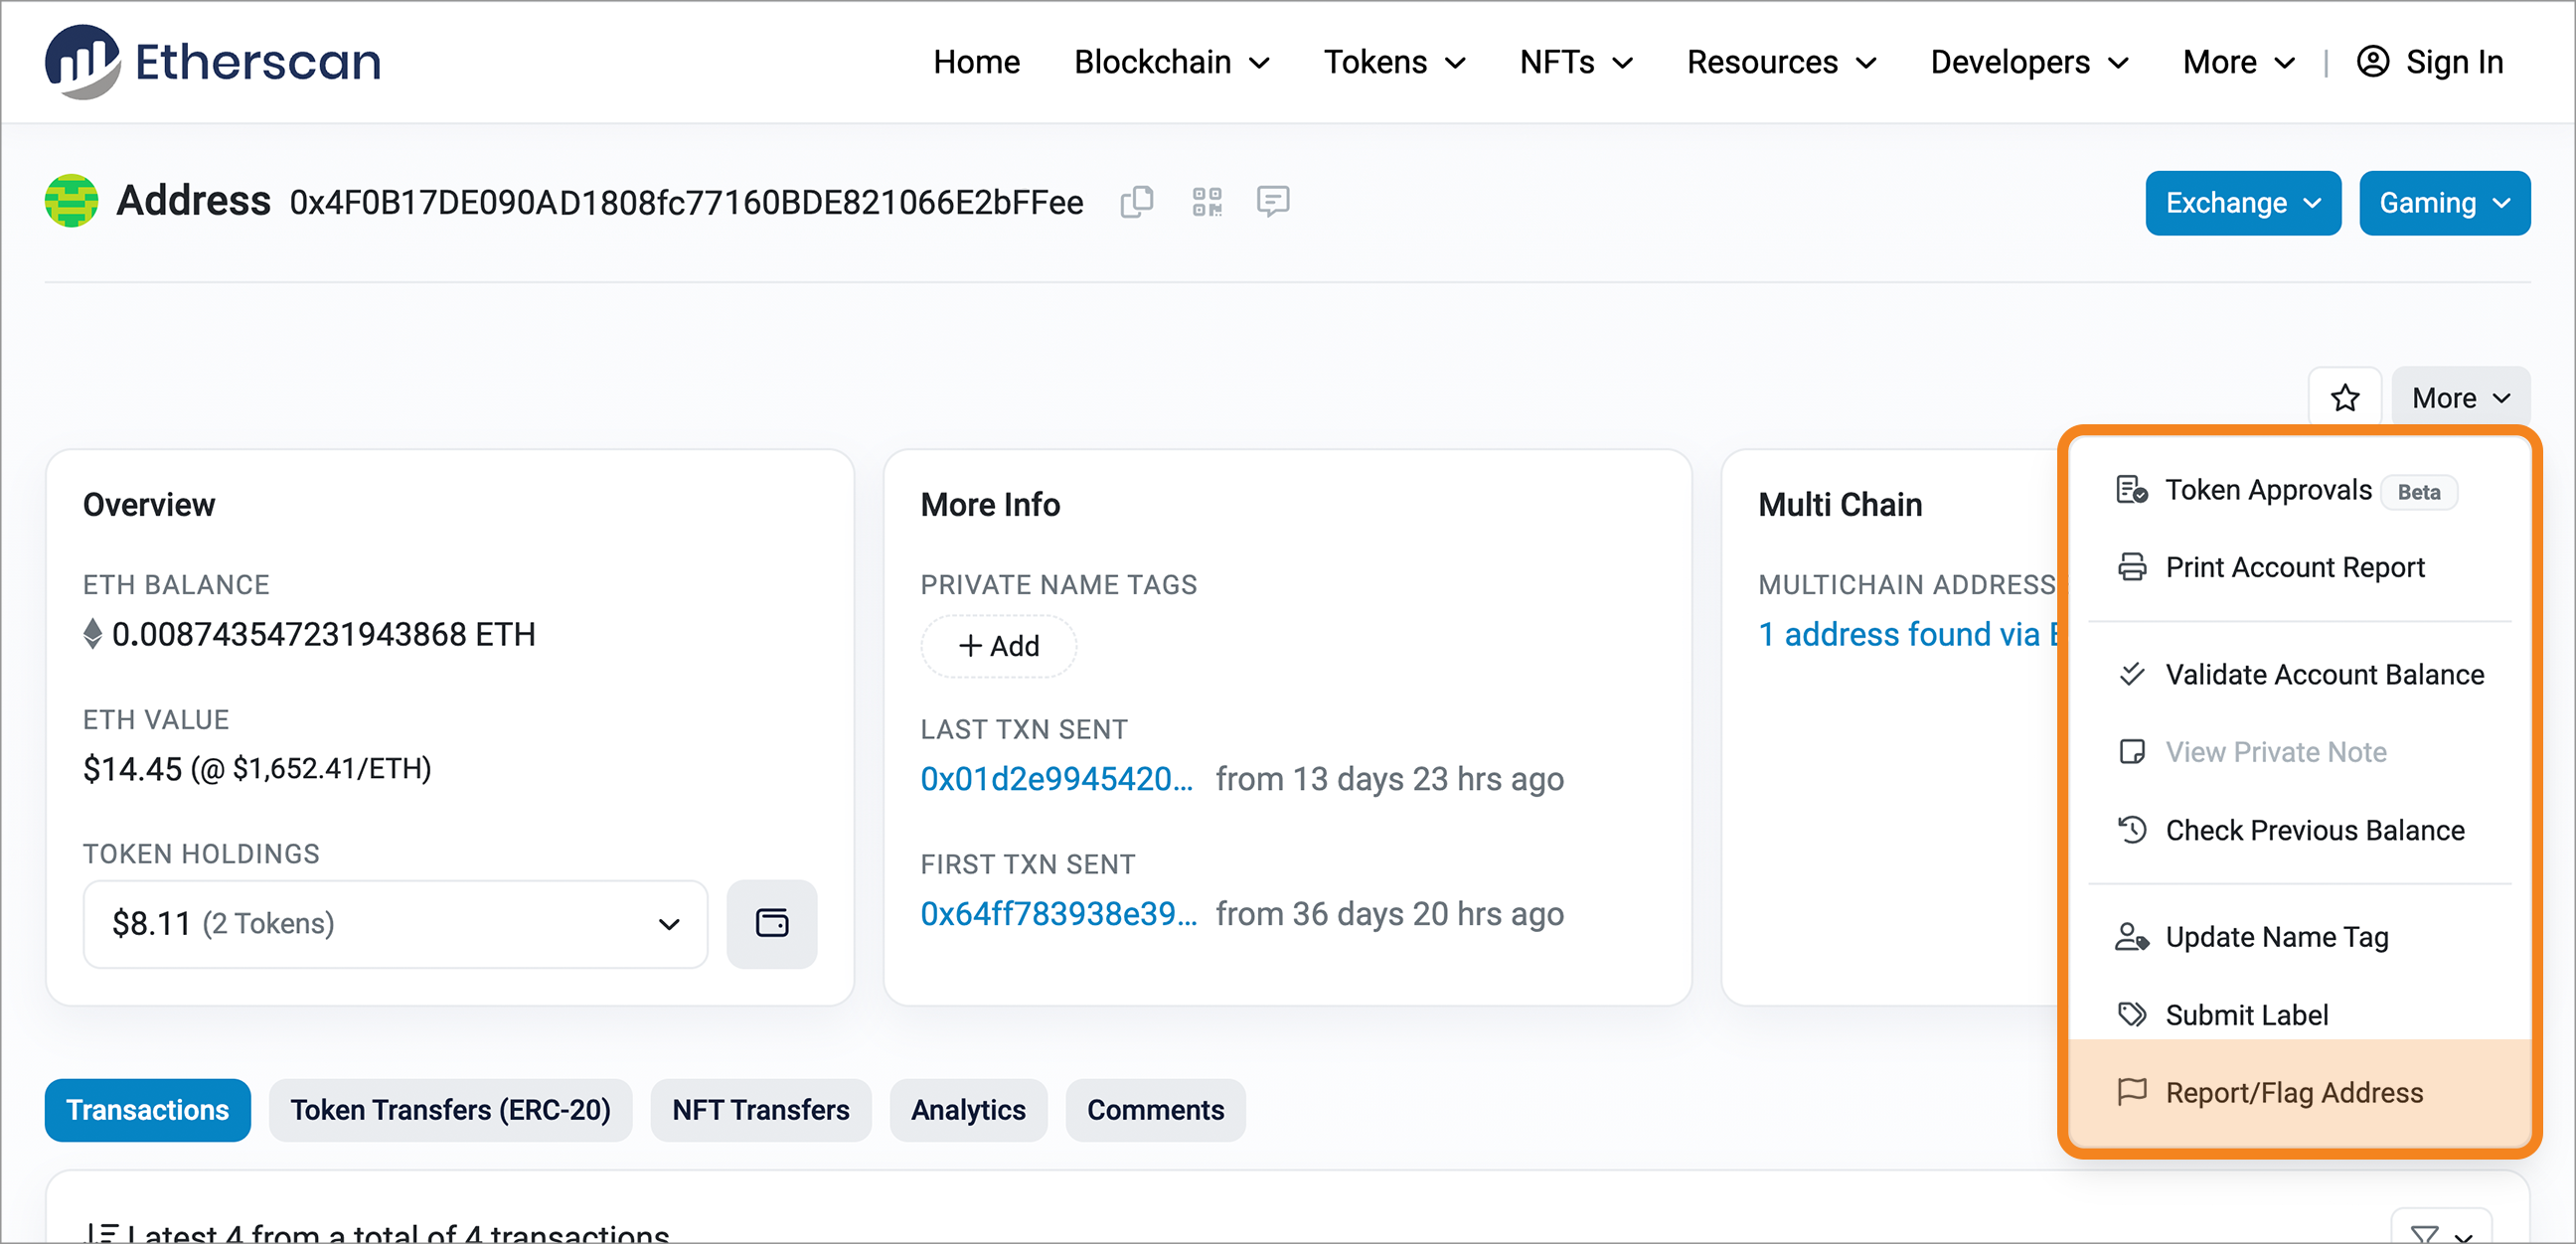Open the 1 address found multichain link
This screenshot has width=2576, height=1244.
click(1908, 634)
